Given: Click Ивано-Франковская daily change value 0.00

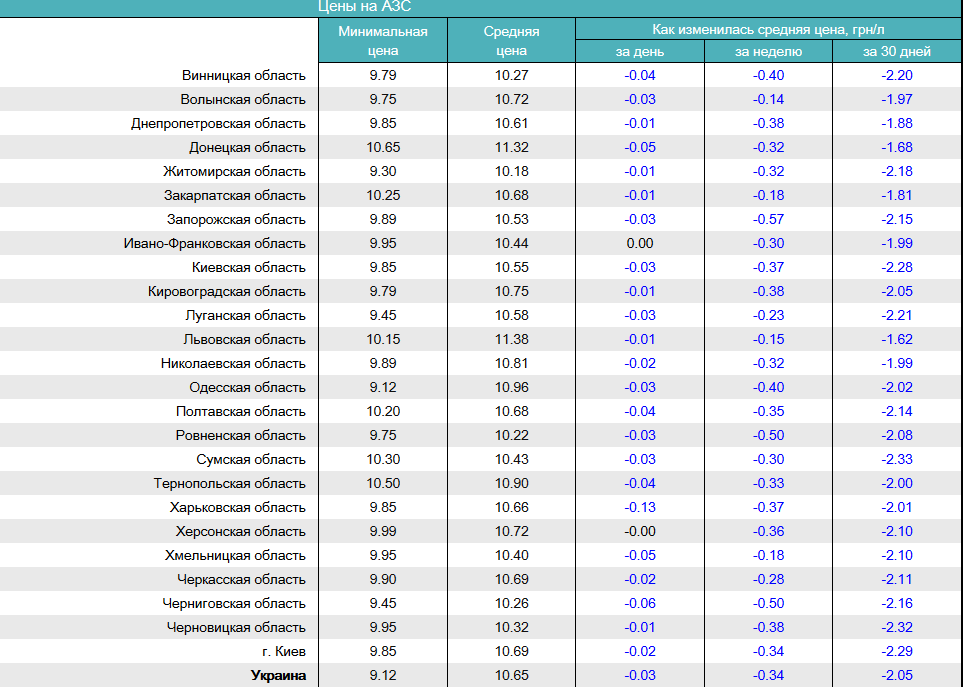Looking at the screenshot, I should pos(640,244).
